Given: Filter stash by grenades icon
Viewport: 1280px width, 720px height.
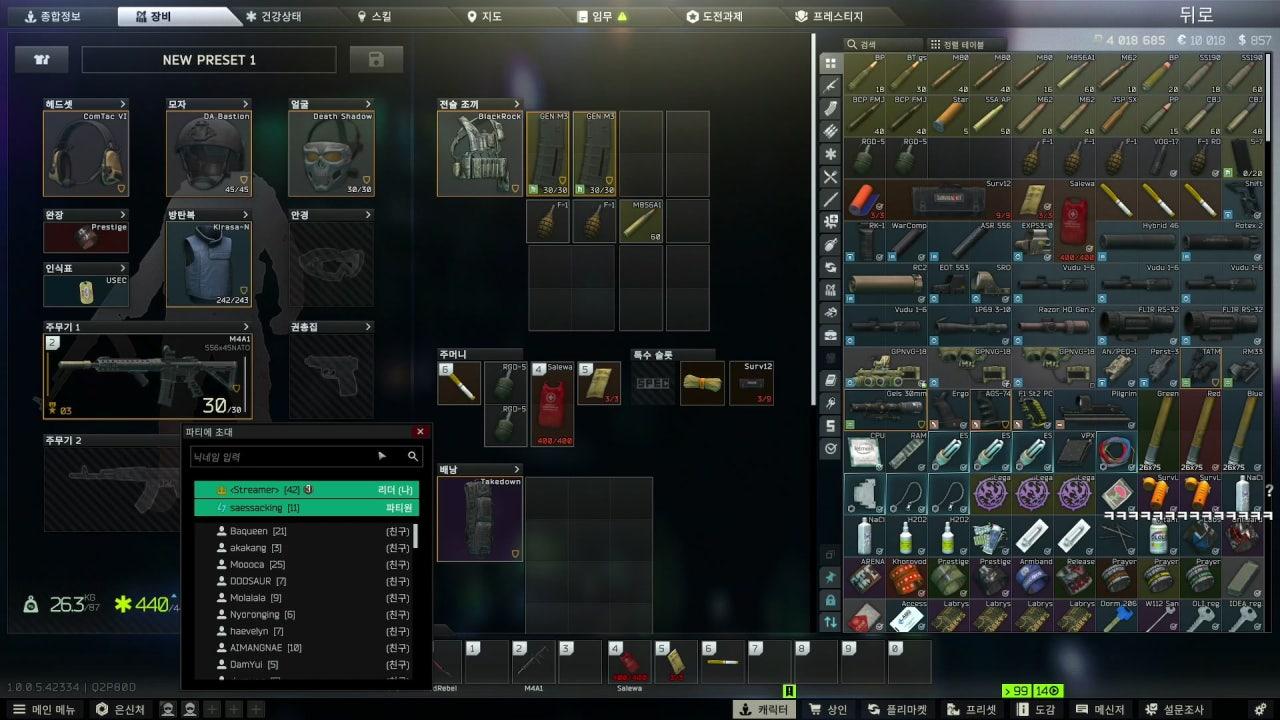Looking at the screenshot, I should click(x=830, y=245).
